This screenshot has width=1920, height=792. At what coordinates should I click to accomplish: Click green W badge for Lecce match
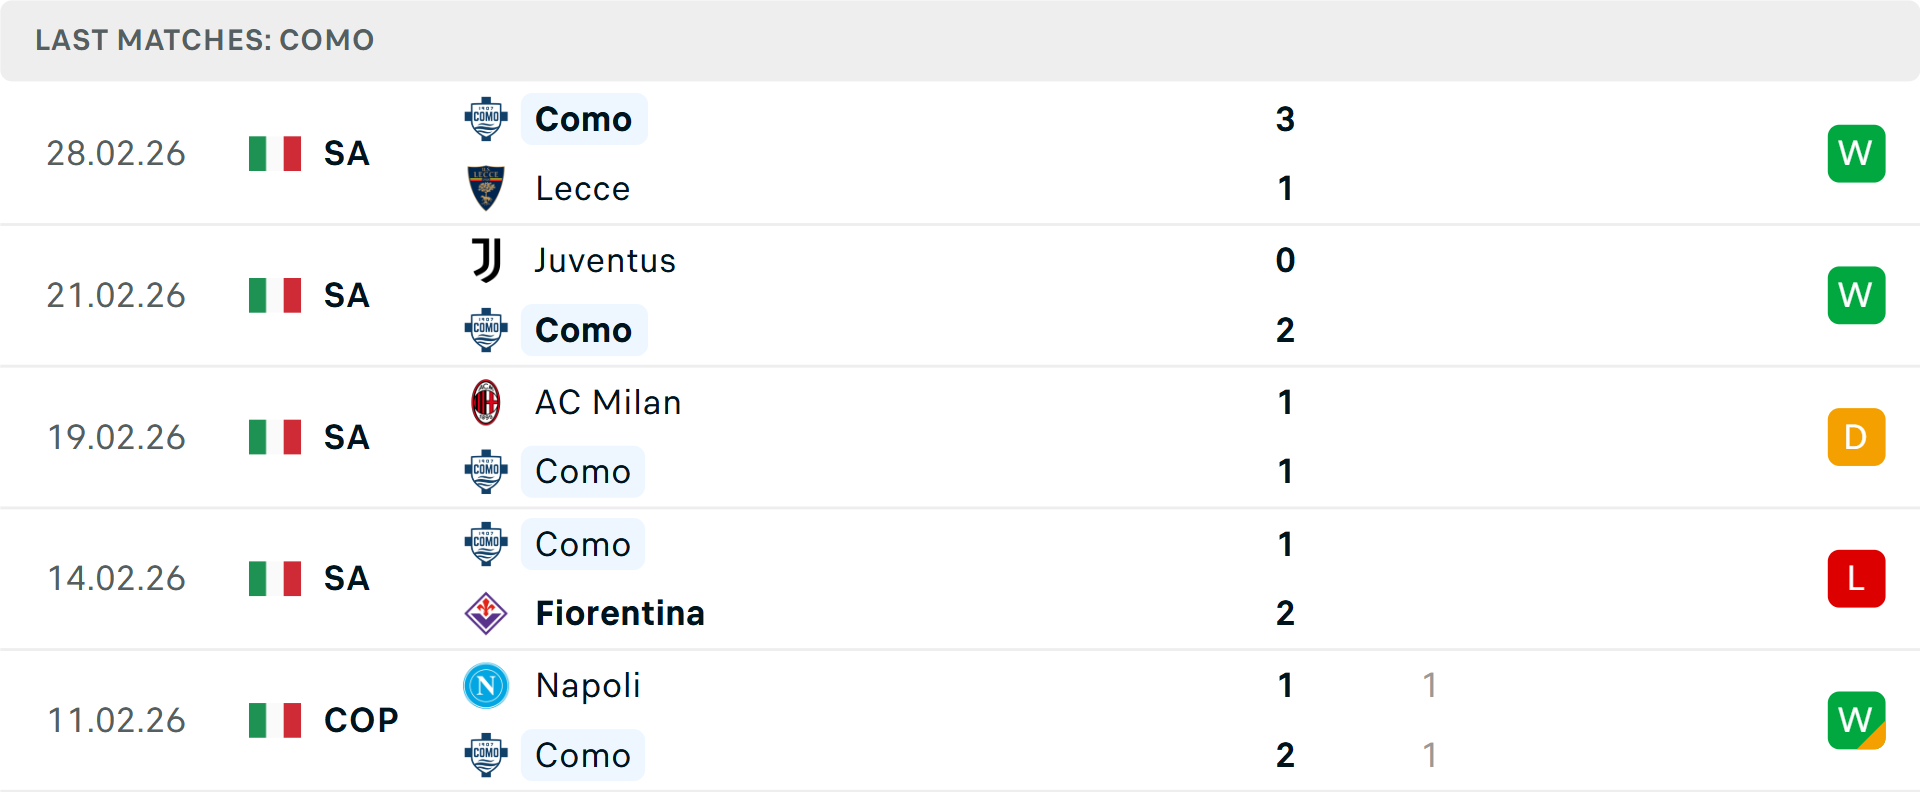point(1856,154)
